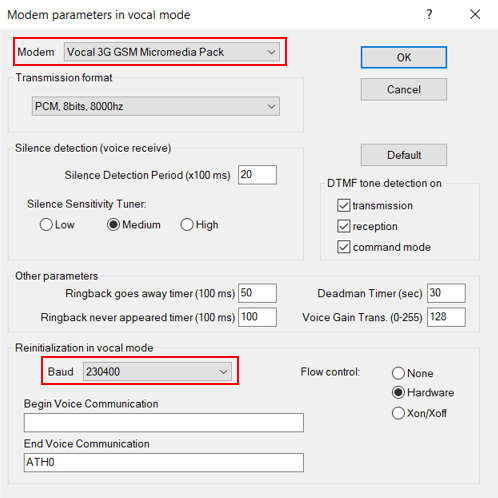Image resolution: width=498 pixels, height=498 pixels.
Task: Click the OK button
Action: (x=404, y=57)
